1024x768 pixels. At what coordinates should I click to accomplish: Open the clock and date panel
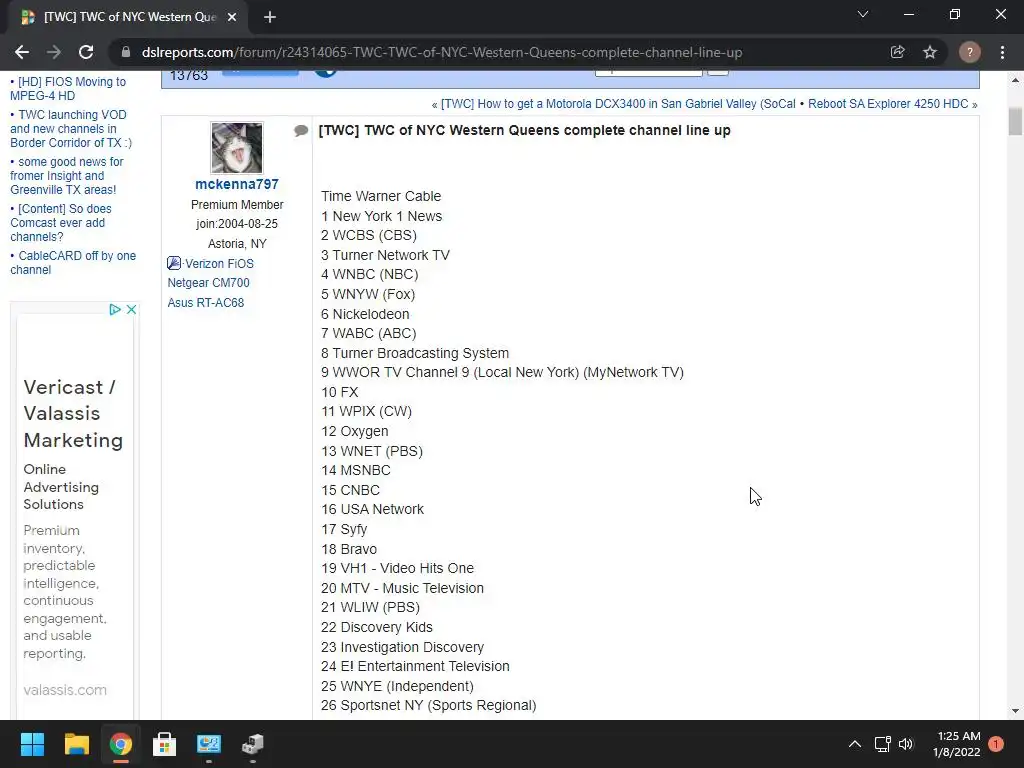(x=957, y=744)
